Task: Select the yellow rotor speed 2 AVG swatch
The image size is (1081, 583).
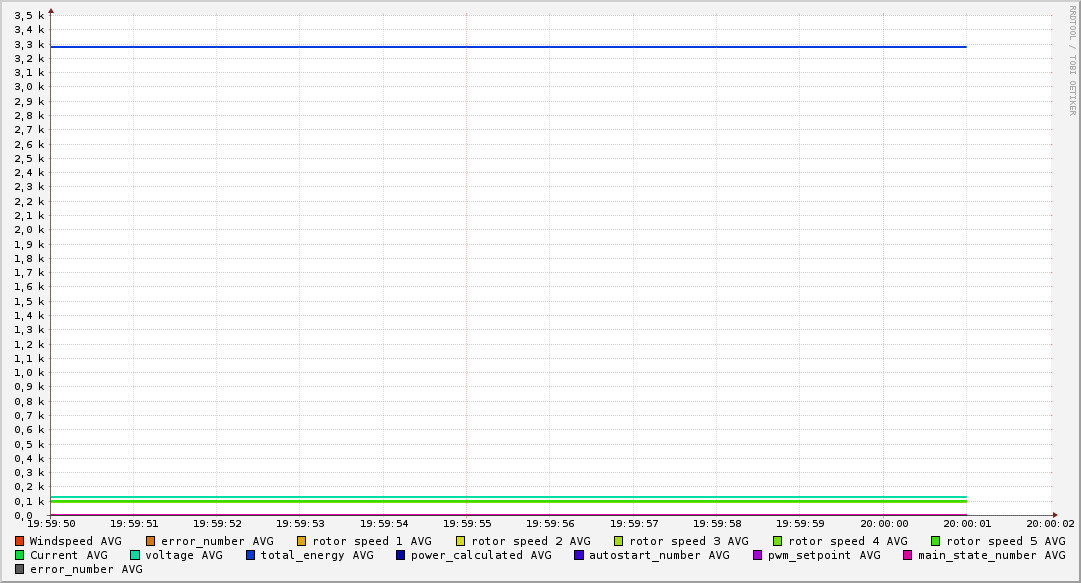Action: tap(461, 541)
